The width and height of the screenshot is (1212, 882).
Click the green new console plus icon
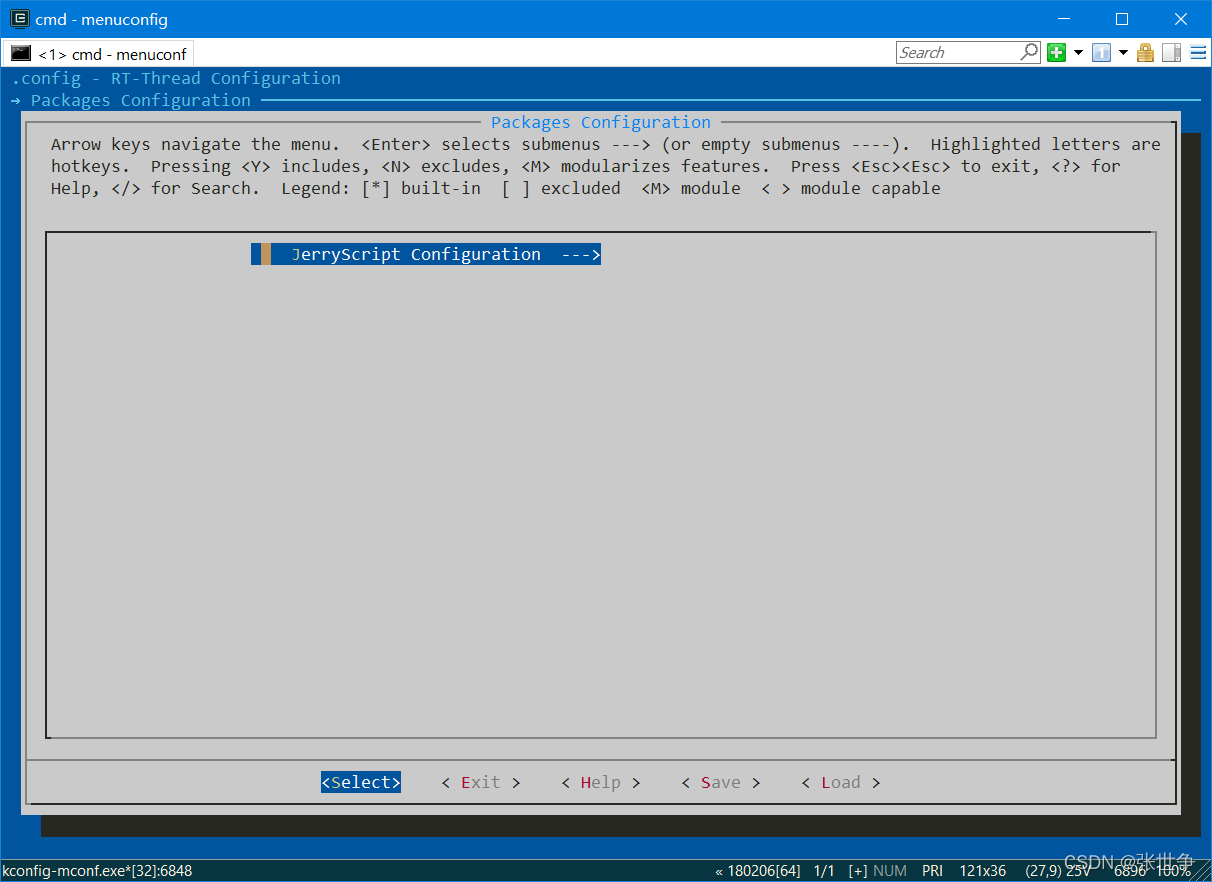(x=1056, y=53)
